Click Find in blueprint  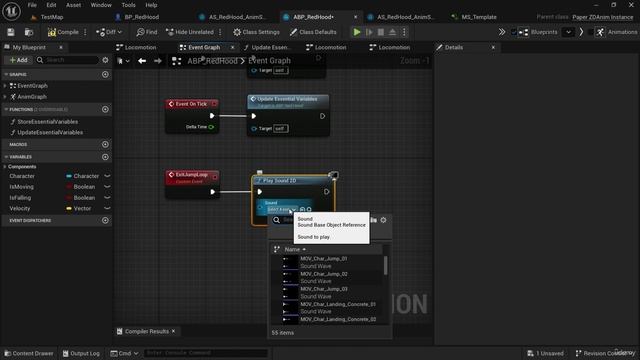147,32
